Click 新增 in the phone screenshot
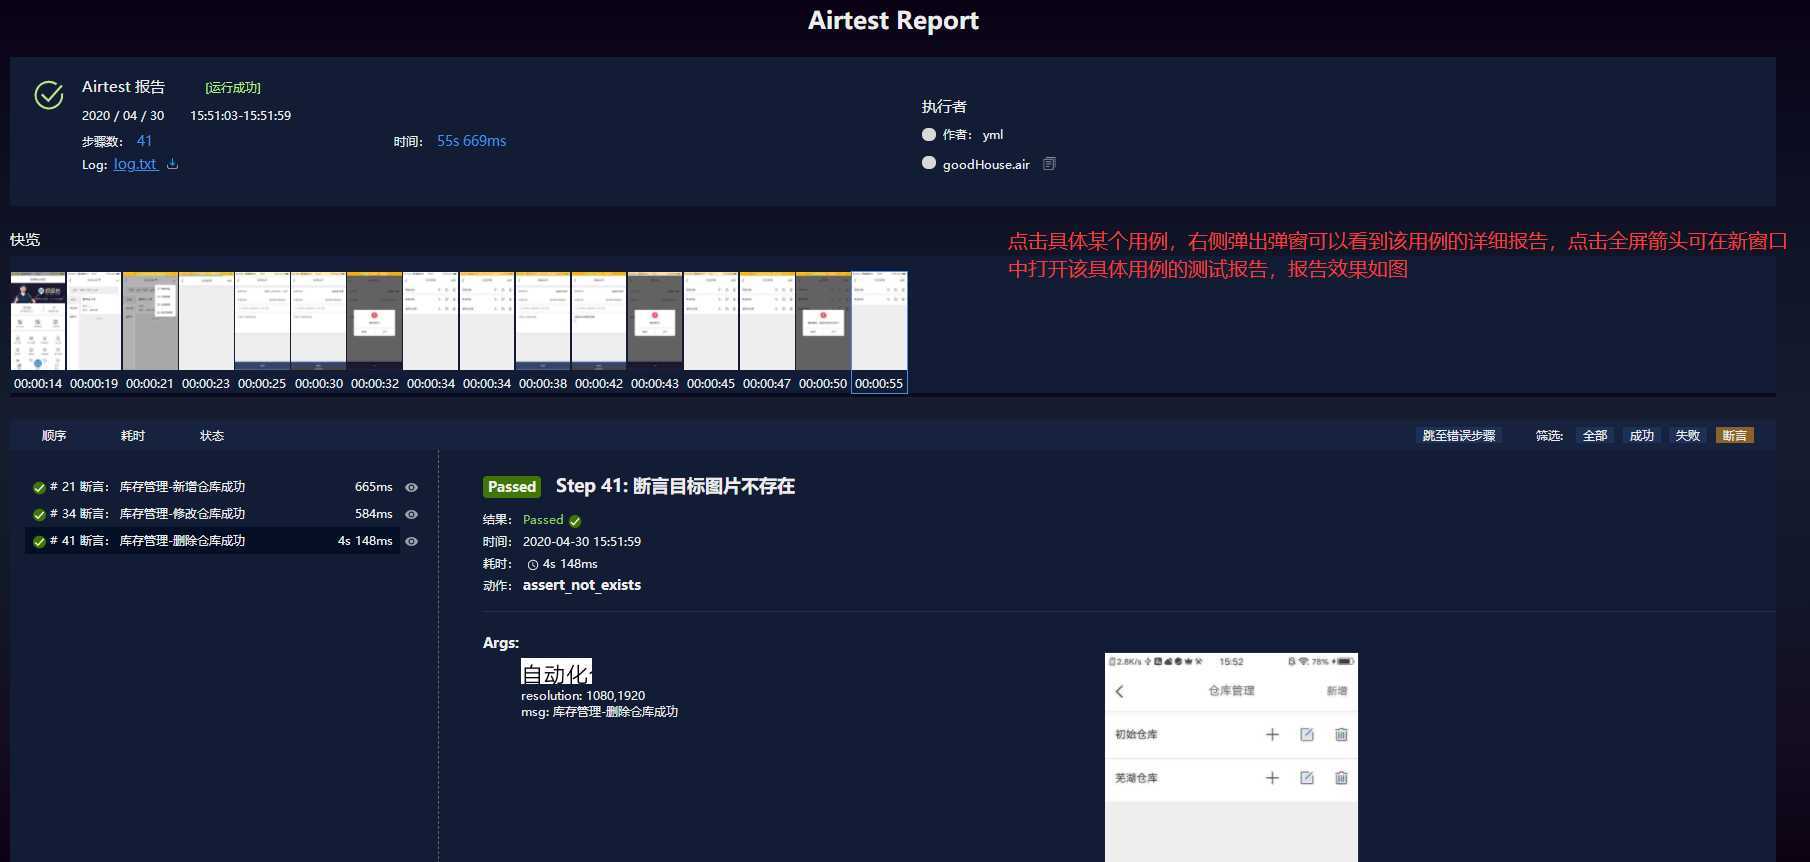Screen dimensions: 1810x862 (1337, 691)
